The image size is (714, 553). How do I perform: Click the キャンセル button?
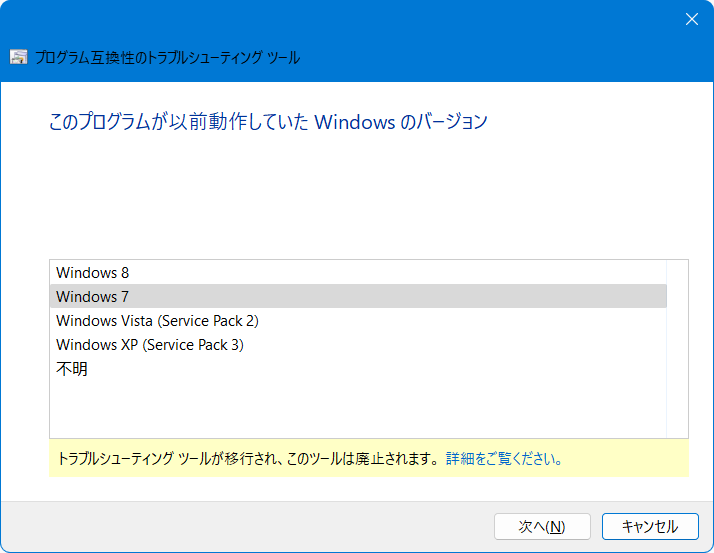(650, 527)
